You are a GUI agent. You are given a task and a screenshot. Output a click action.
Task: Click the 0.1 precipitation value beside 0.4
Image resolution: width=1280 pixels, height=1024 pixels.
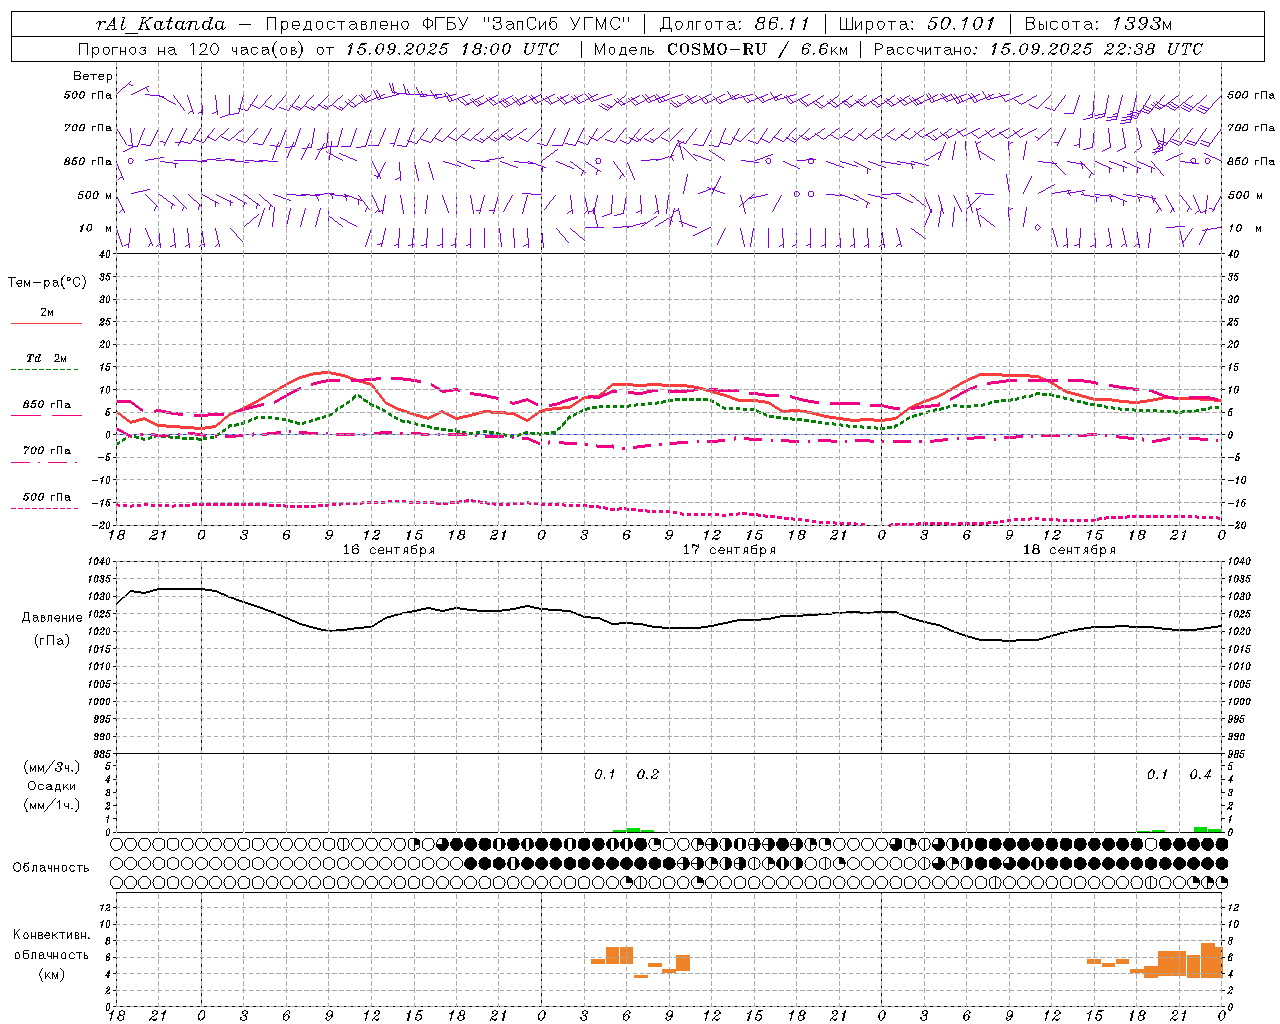click(1157, 774)
